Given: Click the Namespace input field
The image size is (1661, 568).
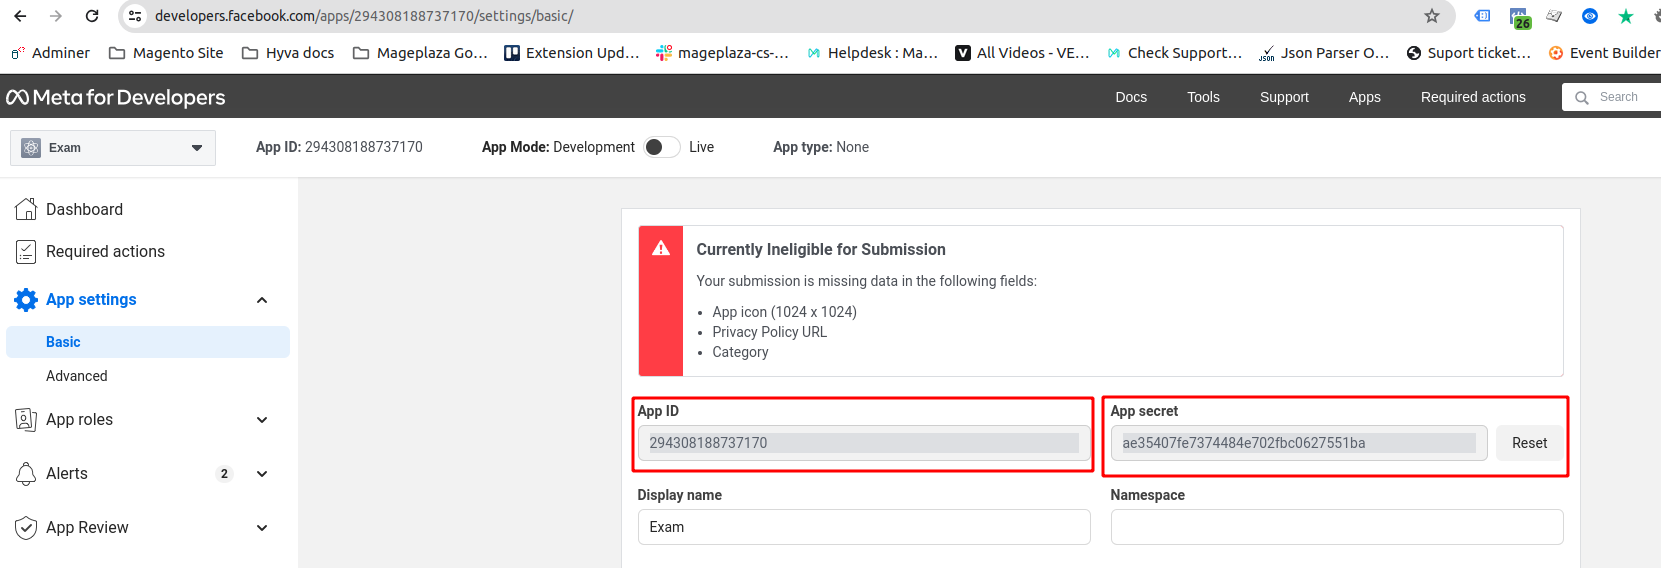Looking at the screenshot, I should pos(1336,527).
